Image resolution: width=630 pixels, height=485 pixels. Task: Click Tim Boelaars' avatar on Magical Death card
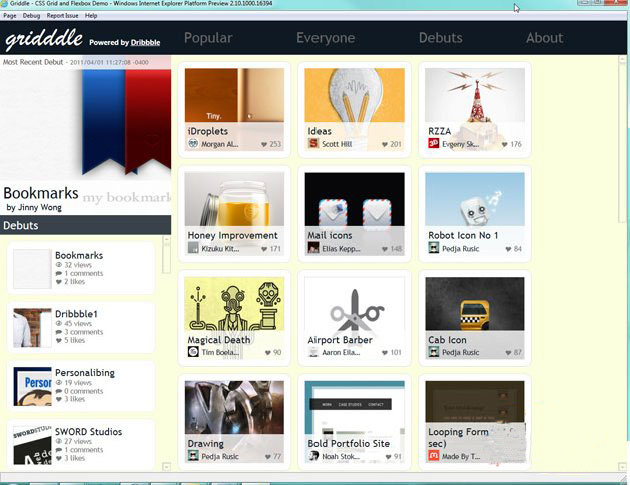tap(193, 352)
